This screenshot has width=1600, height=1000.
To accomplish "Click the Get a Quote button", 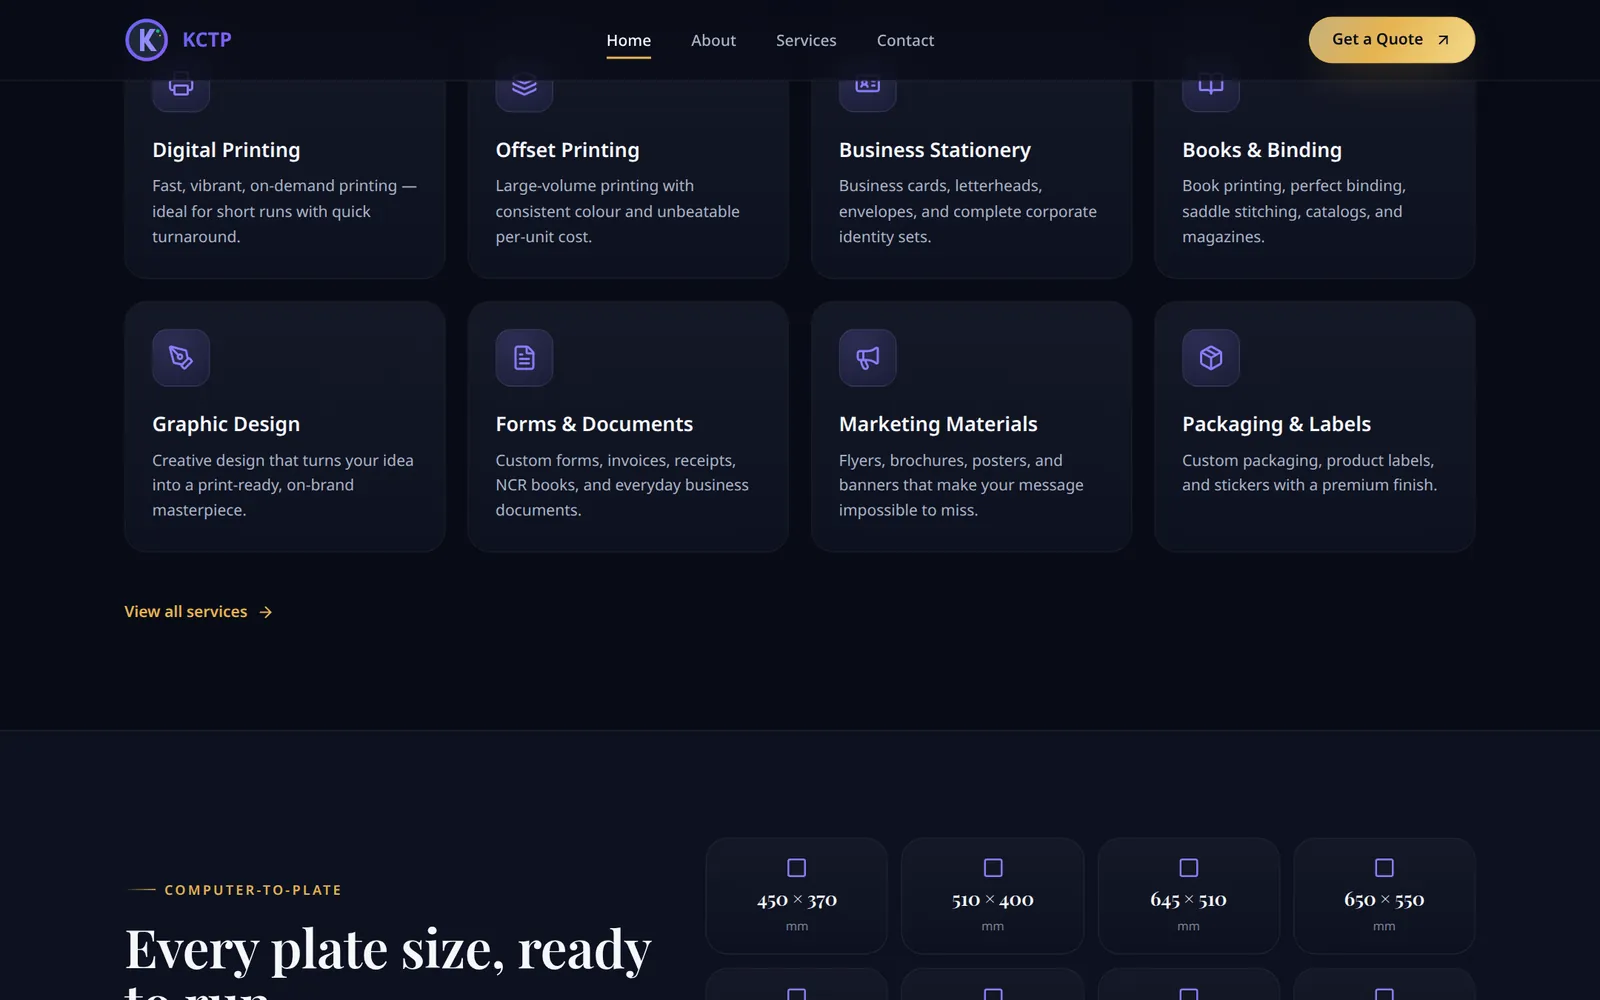I will 1392,40.
